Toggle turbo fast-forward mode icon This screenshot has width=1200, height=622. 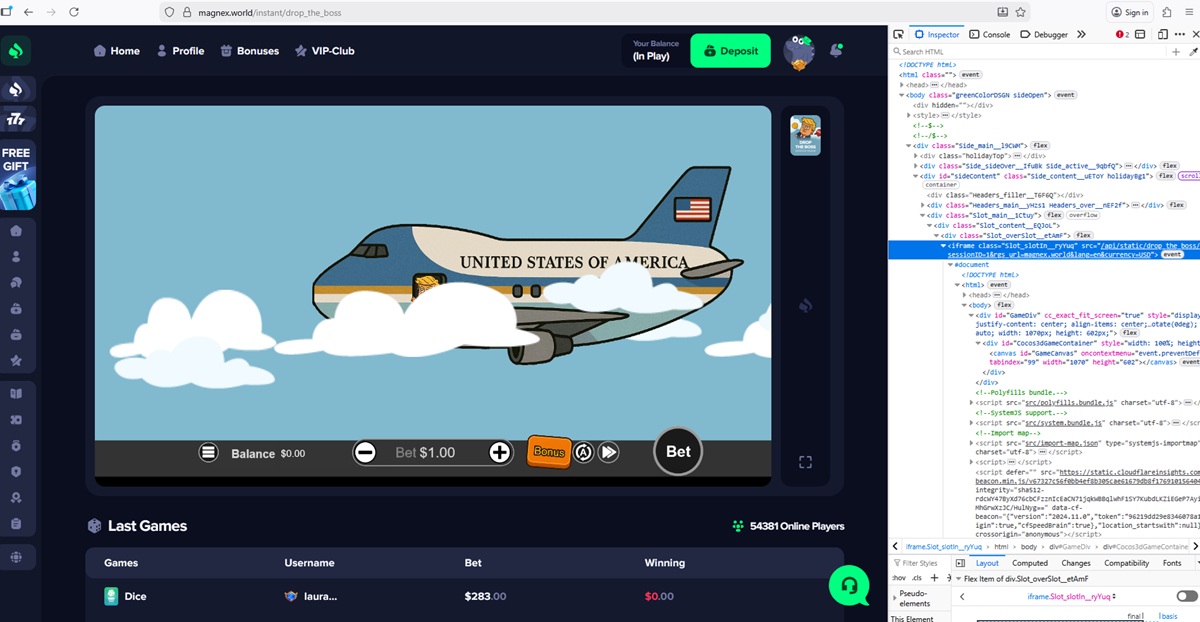(x=609, y=453)
